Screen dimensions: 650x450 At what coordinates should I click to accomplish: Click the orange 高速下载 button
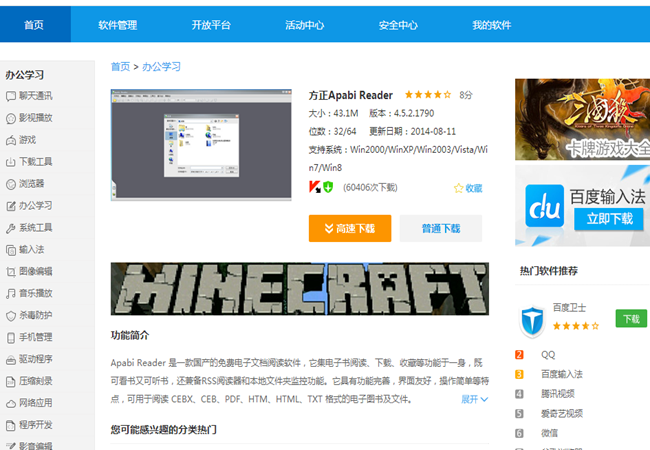(x=350, y=228)
